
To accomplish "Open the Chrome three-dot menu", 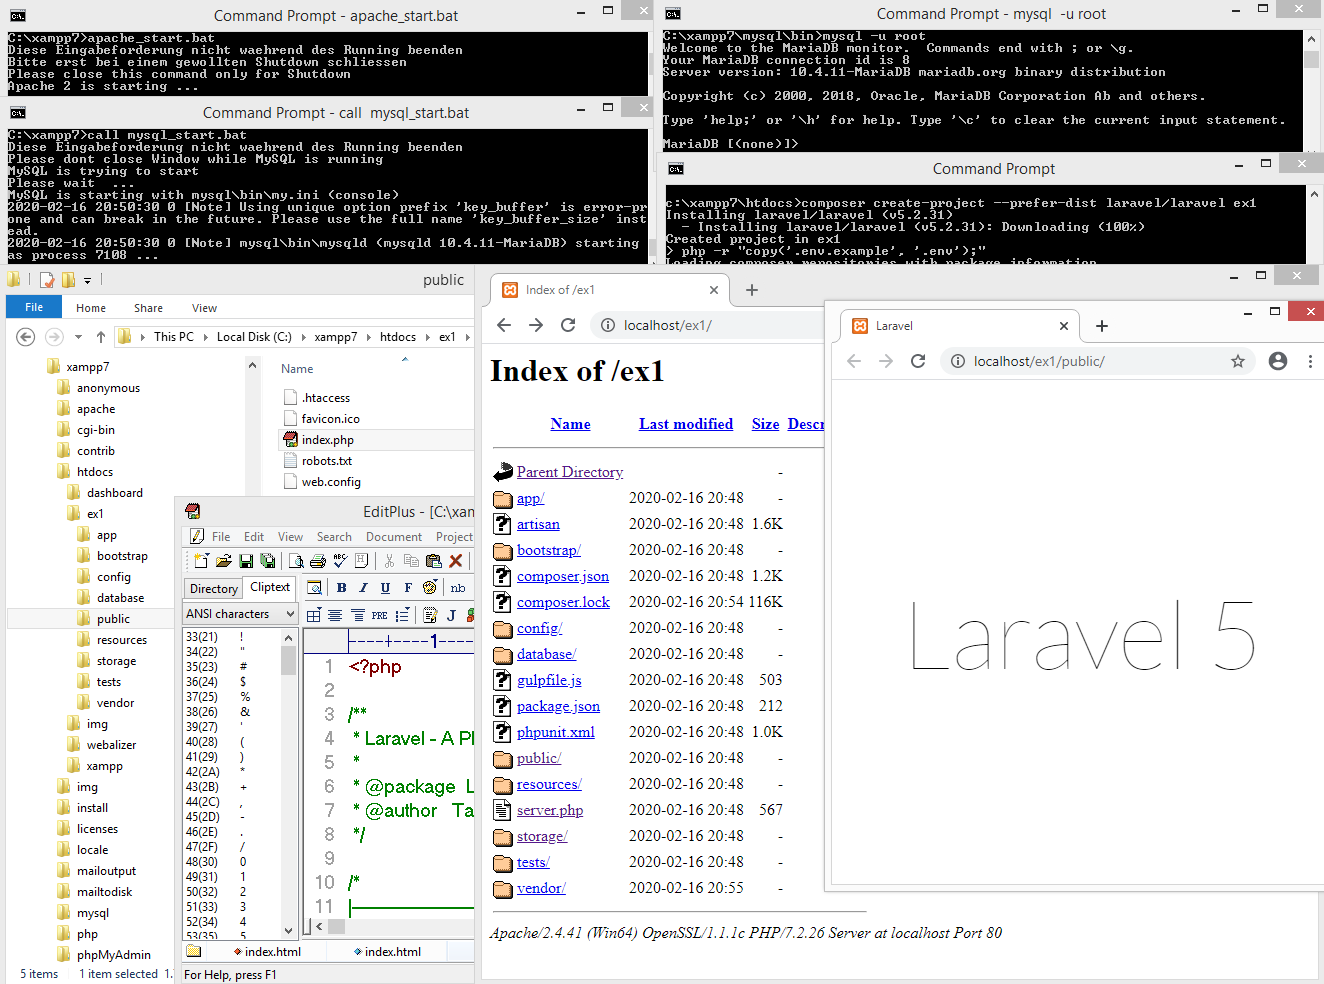I will point(1310,361).
